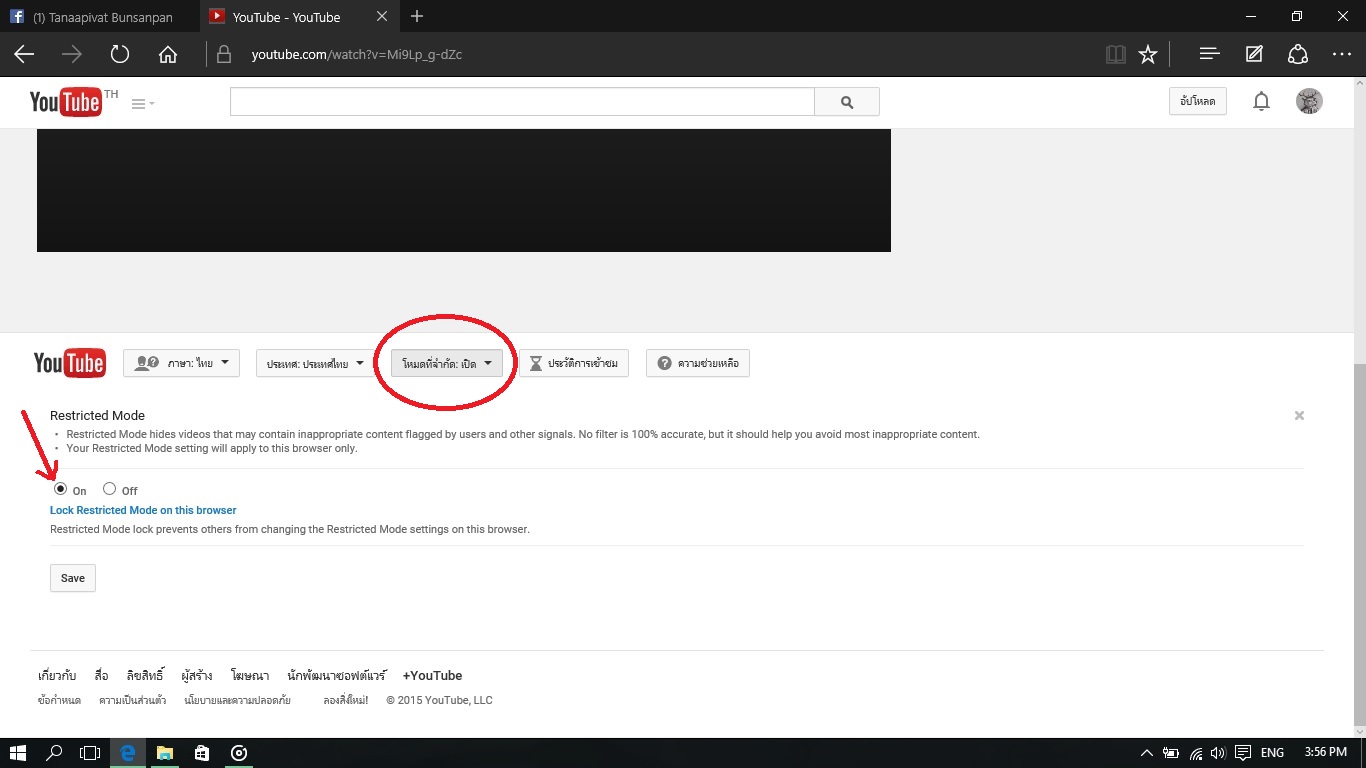
Task: Click the page vertical scrollbar thumb
Action: 1359,545
